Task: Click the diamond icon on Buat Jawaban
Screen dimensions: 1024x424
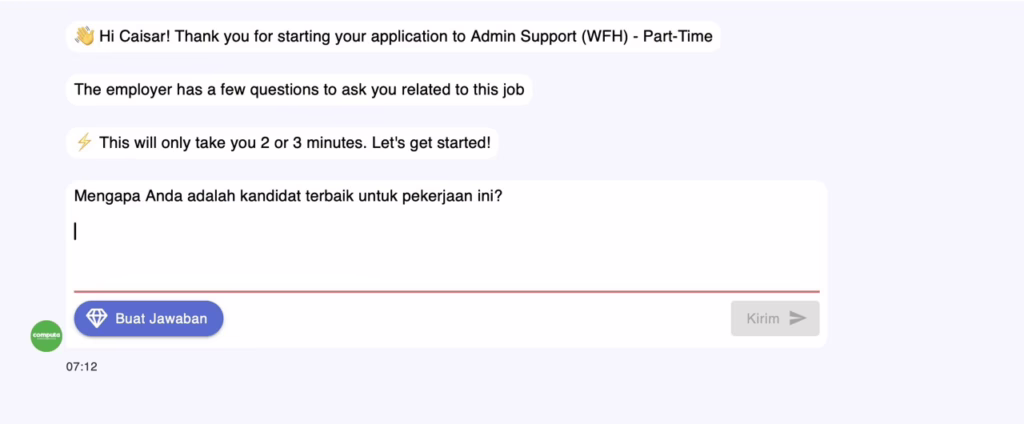Action: coord(97,319)
